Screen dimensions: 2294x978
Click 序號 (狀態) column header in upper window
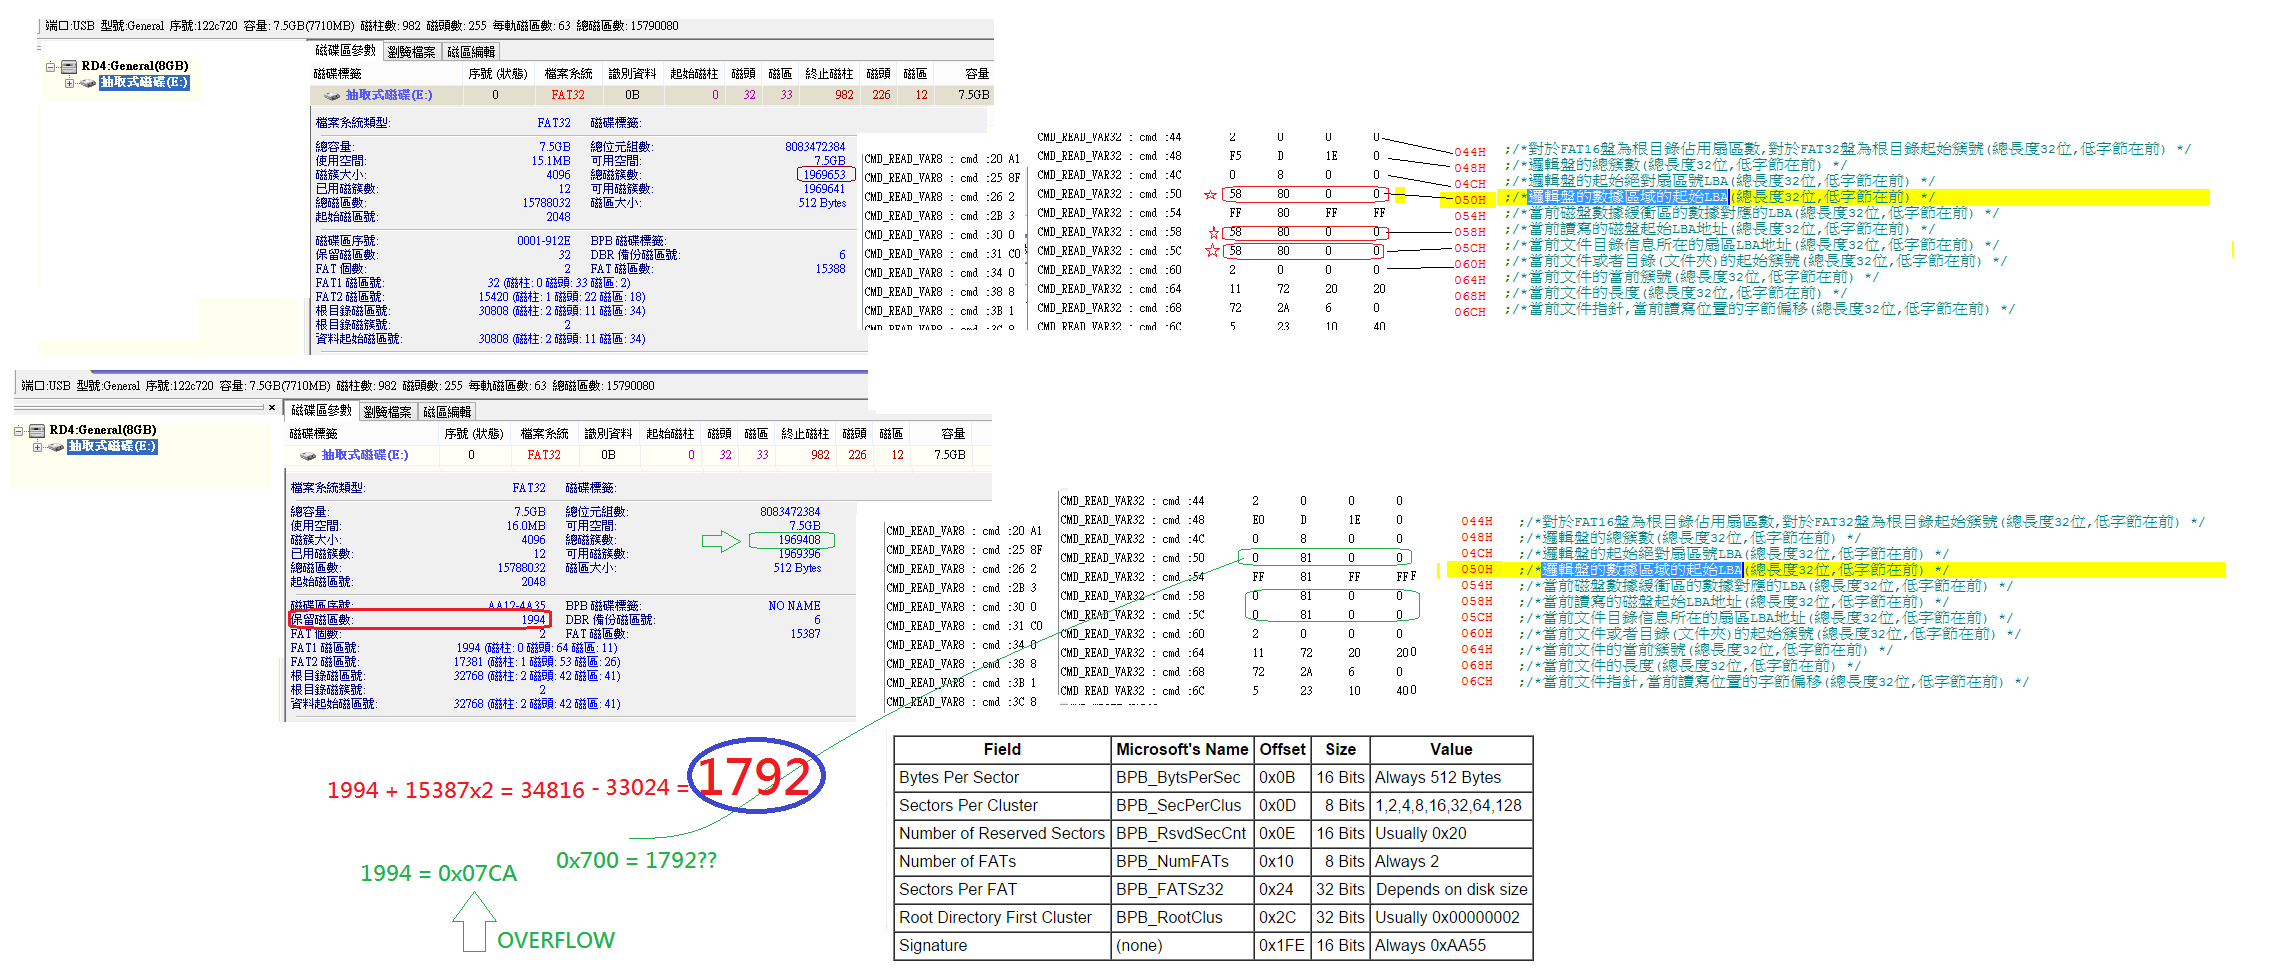click(498, 74)
